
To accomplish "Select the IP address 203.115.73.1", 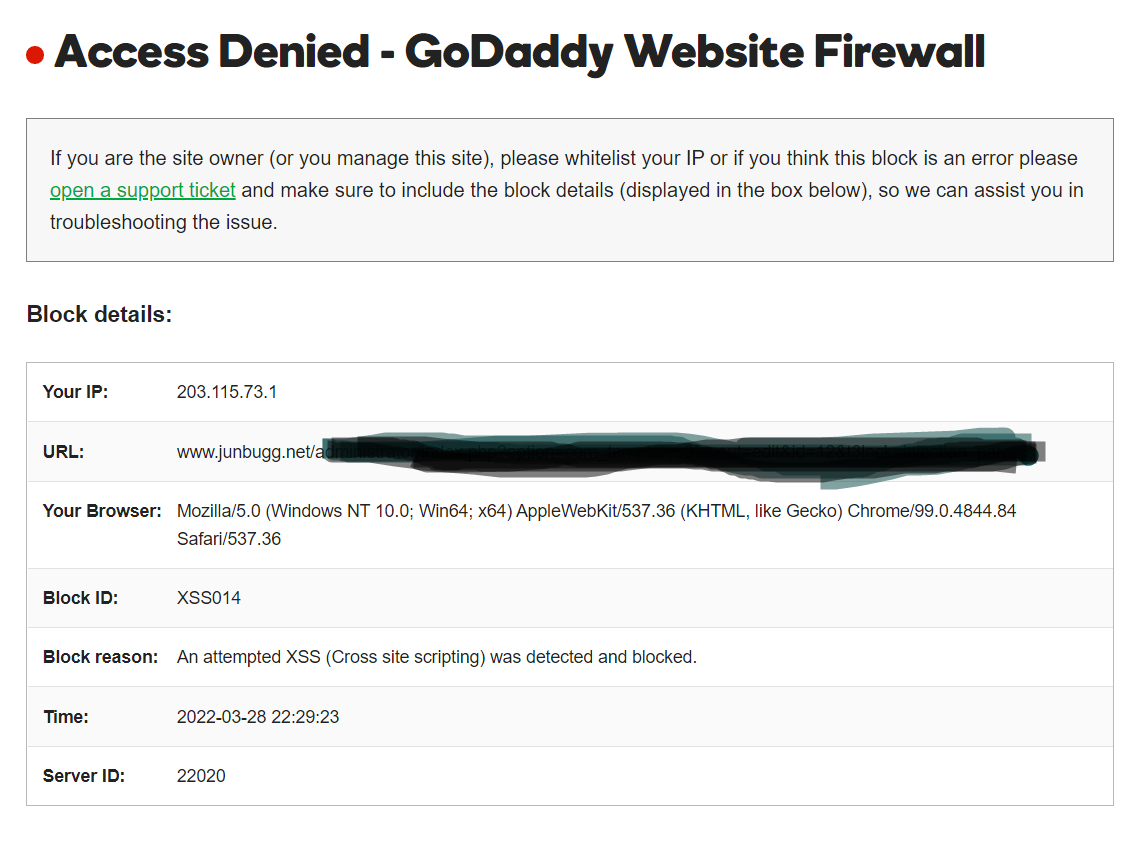I will (226, 392).
